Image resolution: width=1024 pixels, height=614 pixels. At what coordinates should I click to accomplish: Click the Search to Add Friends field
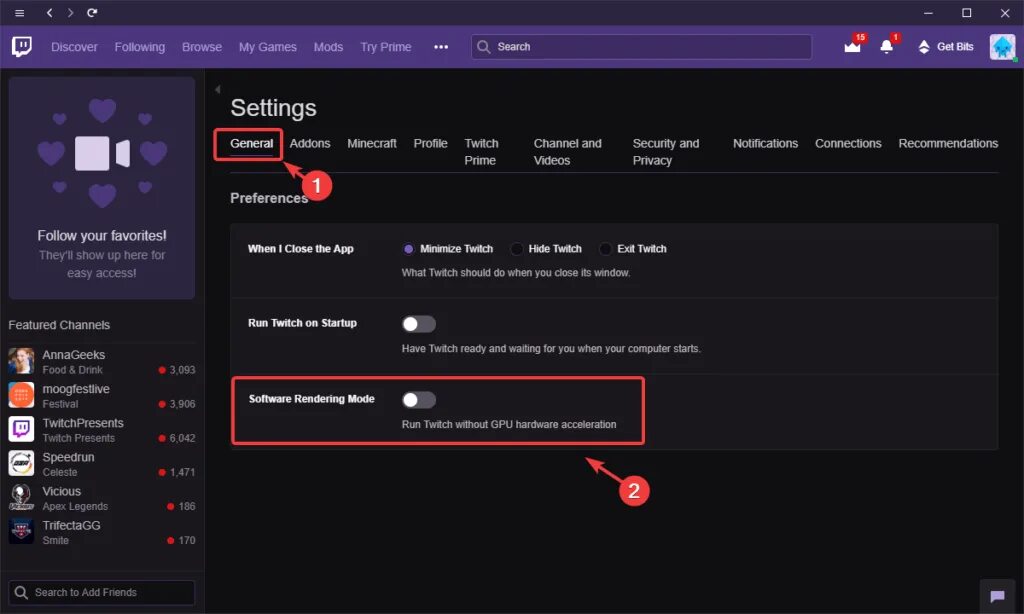click(102, 592)
